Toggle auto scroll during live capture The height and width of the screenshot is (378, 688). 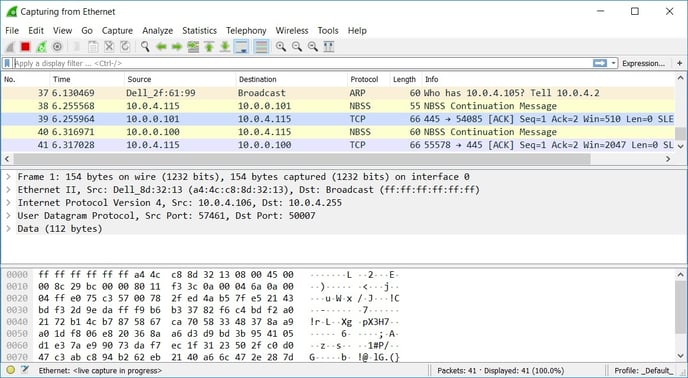[241, 47]
